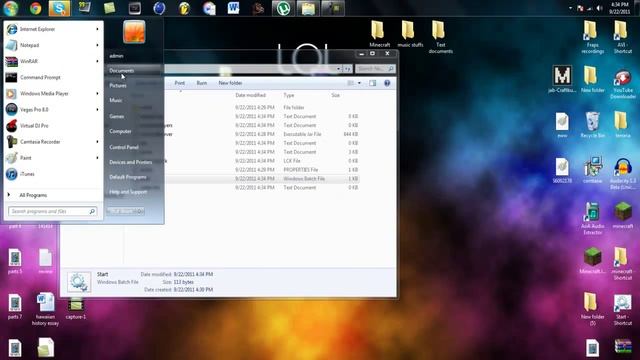This screenshot has width=640, height=360.
Task: Click the Start menu shut down button
Action: point(122,211)
